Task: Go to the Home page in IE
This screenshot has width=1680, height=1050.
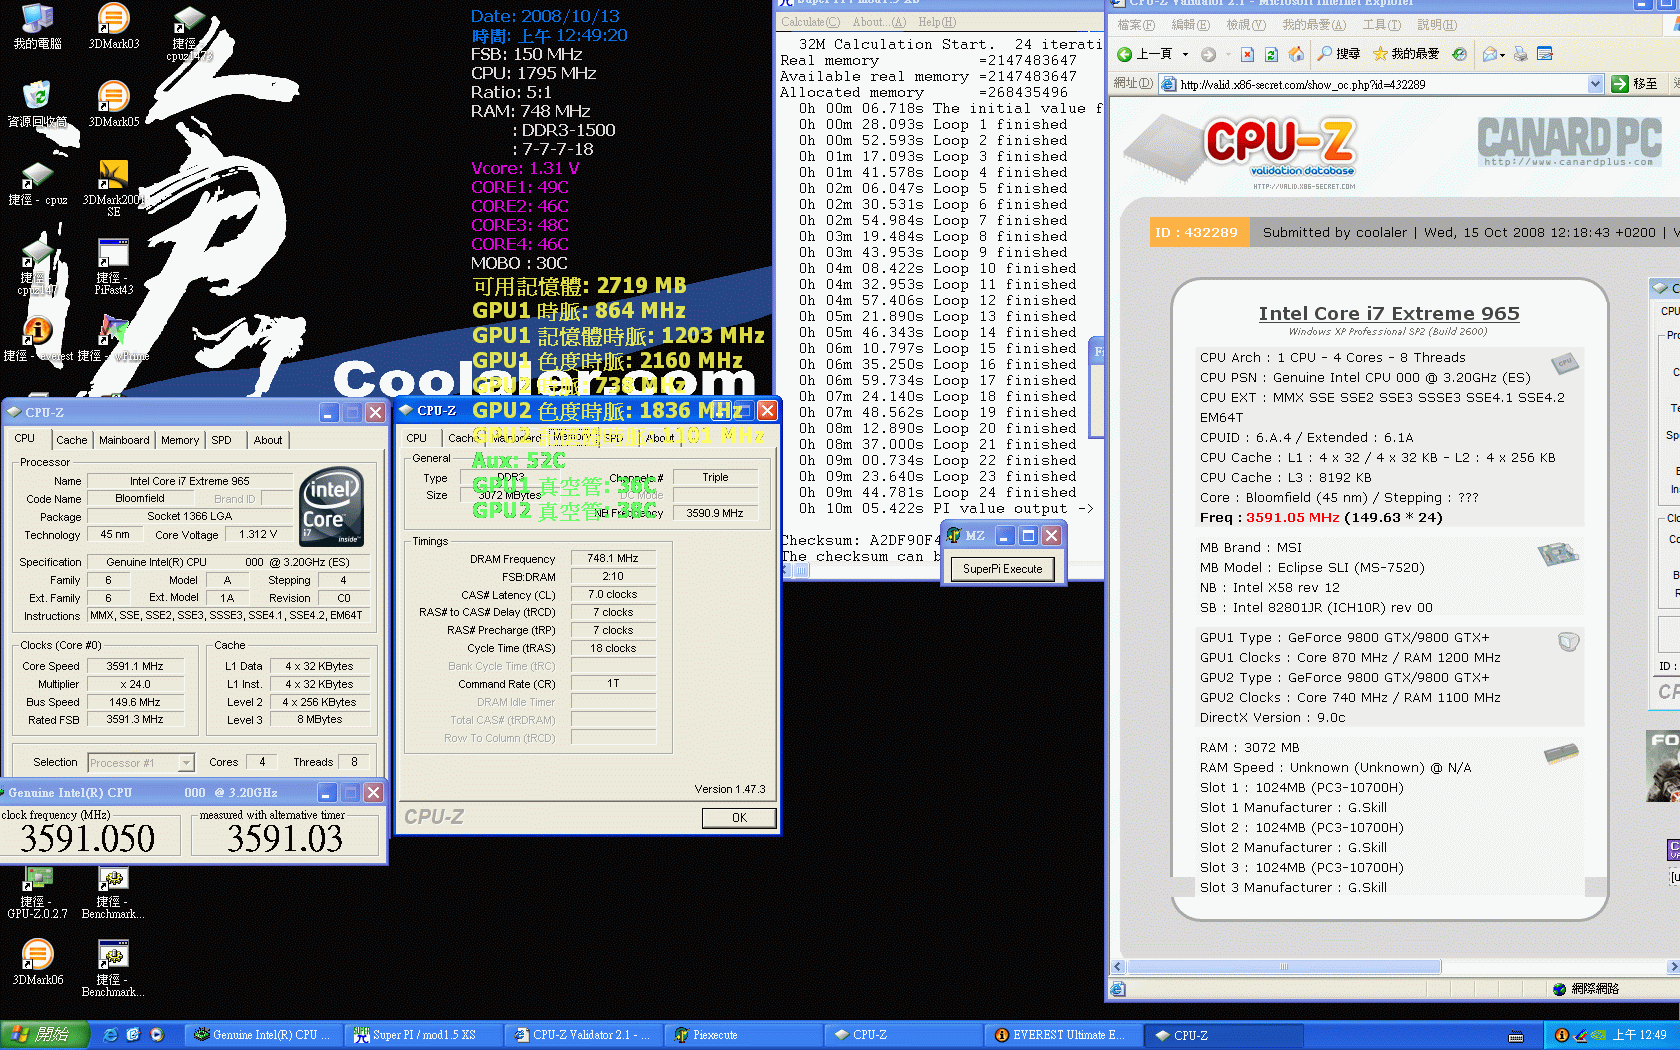Action: point(1296,54)
